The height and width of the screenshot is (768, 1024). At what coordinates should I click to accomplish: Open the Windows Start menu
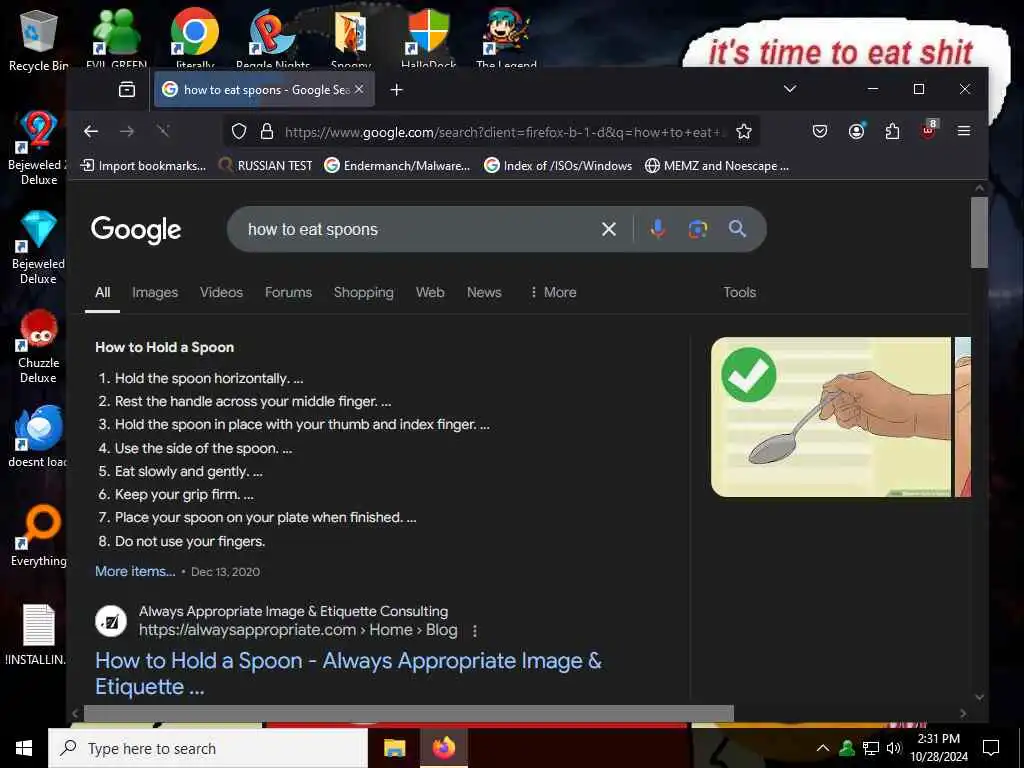coord(24,748)
